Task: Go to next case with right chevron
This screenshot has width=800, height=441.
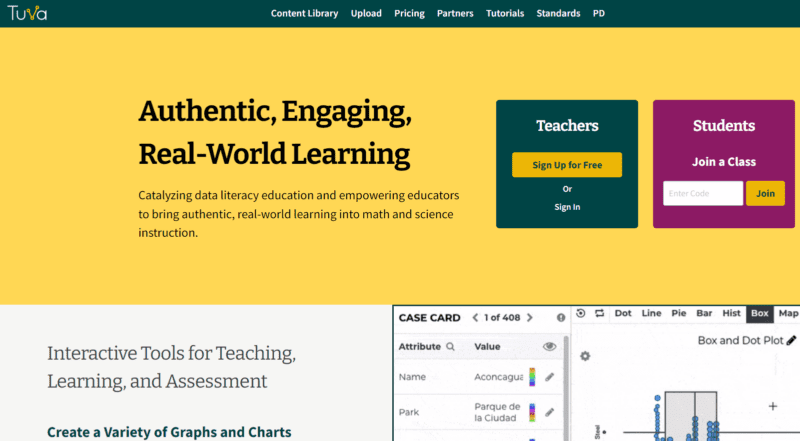Action: pyautogui.click(x=530, y=318)
